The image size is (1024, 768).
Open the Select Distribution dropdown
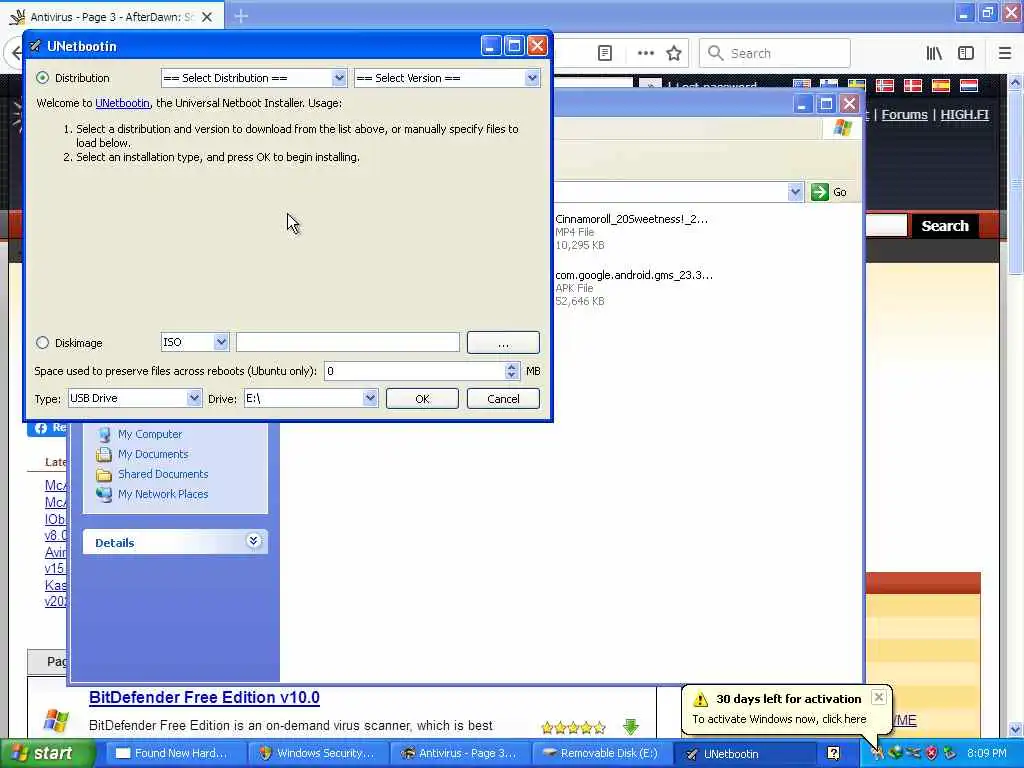click(x=253, y=78)
